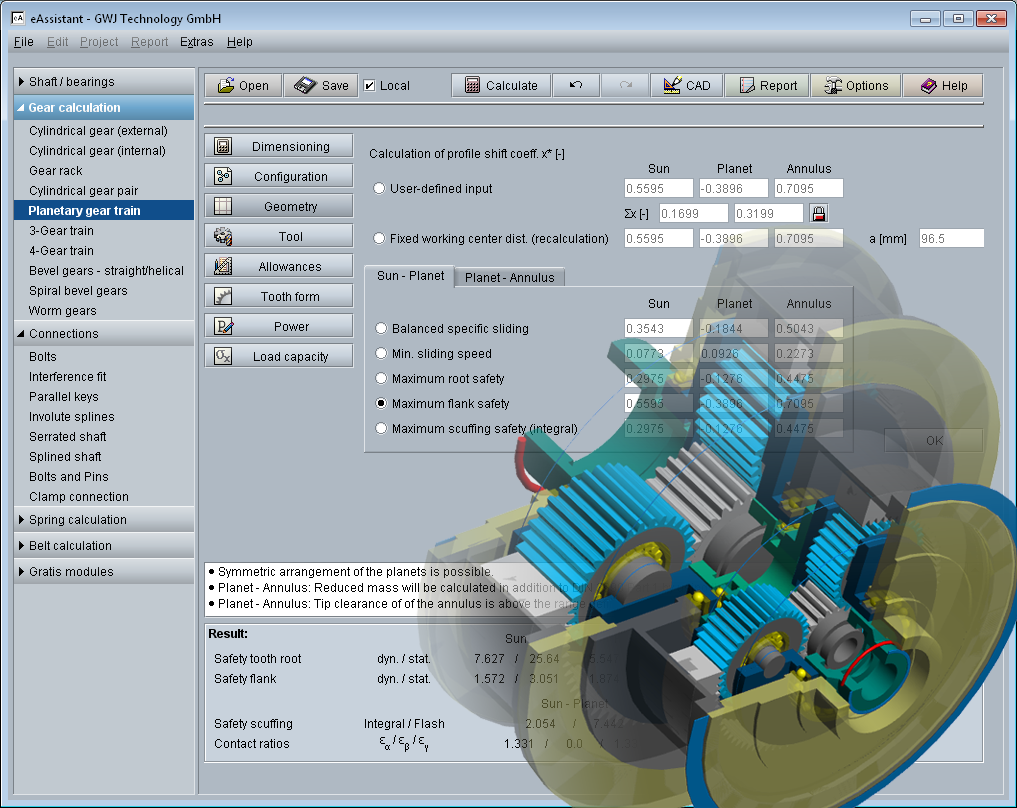Confirm with the OK button
The height and width of the screenshot is (808, 1017).
tap(932, 440)
